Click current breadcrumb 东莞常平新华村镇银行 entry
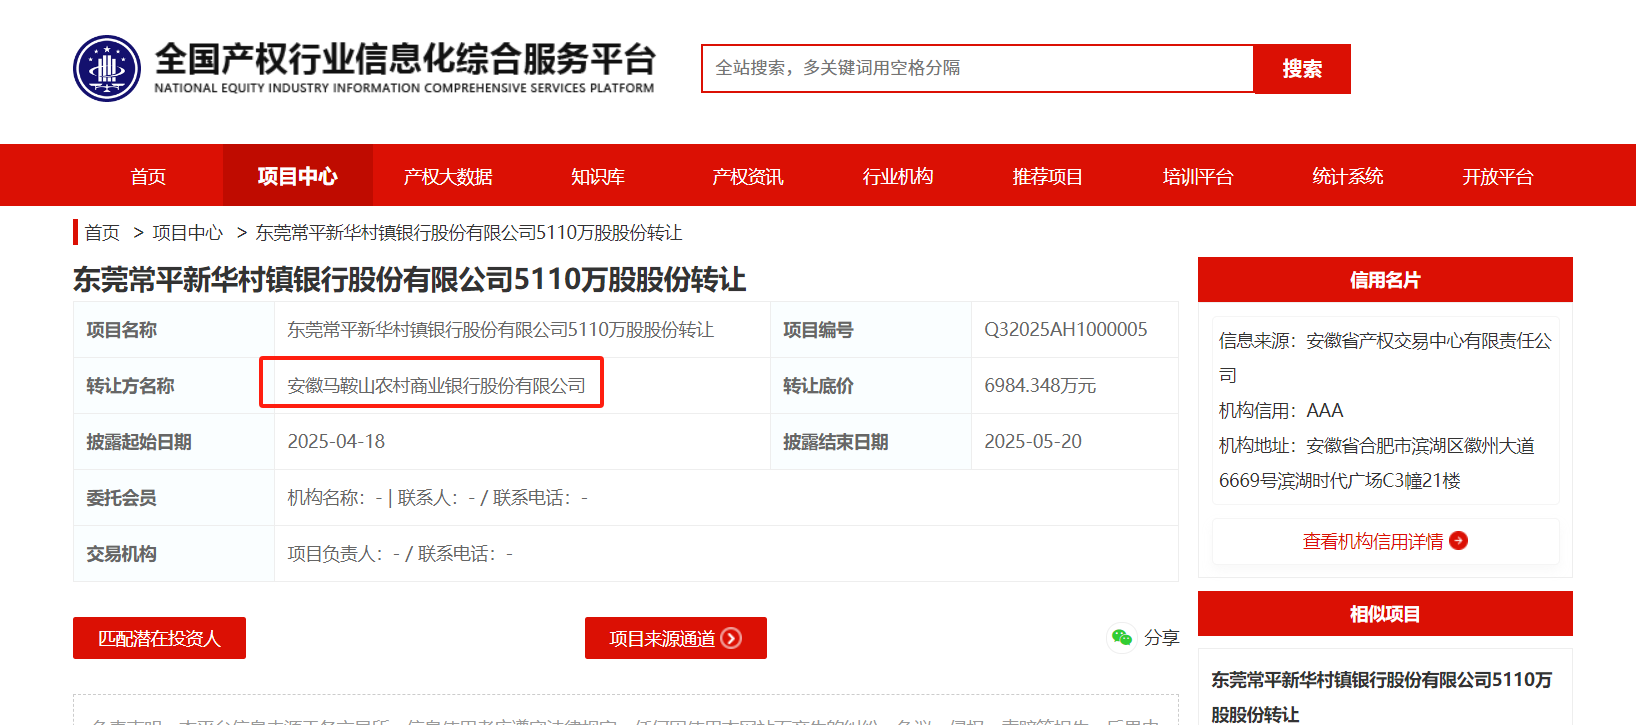This screenshot has height=725, width=1636. 469,233
